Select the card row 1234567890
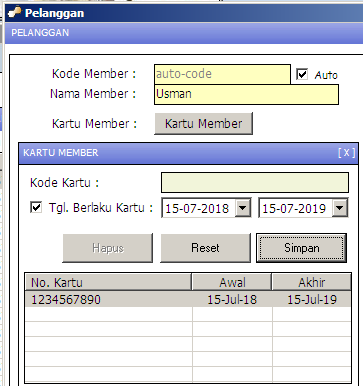Viewport: 363px width, 386px height. (x=188, y=299)
